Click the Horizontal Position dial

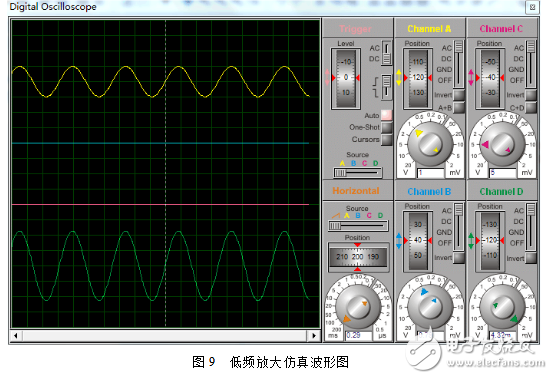point(358,257)
